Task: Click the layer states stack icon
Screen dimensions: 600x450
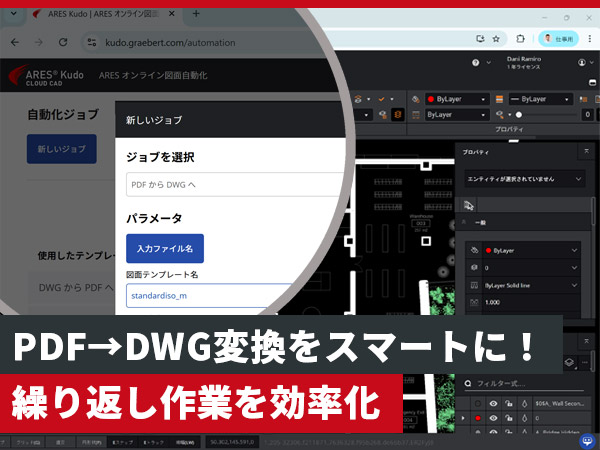Action: (569, 362)
